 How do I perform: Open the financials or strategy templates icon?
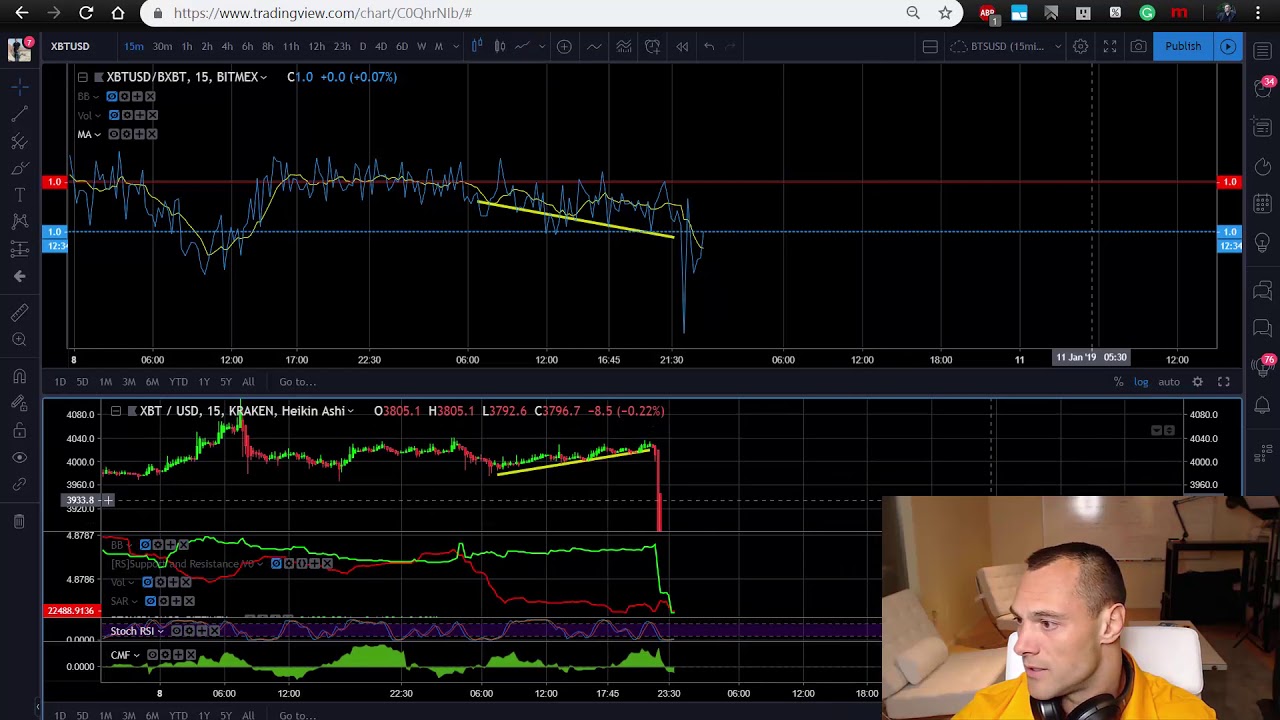[x=624, y=46]
